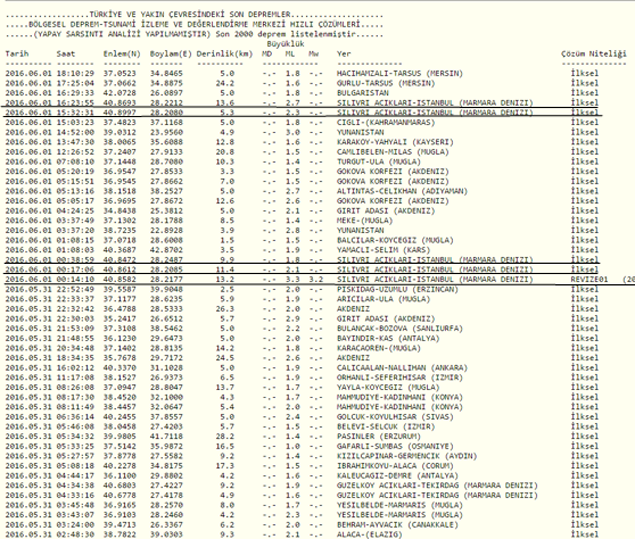Viewport: 635px width, 539px height.
Task: Click the CALICAALAN-NALLIHAN (ANKARA) location
Action: pos(401,366)
